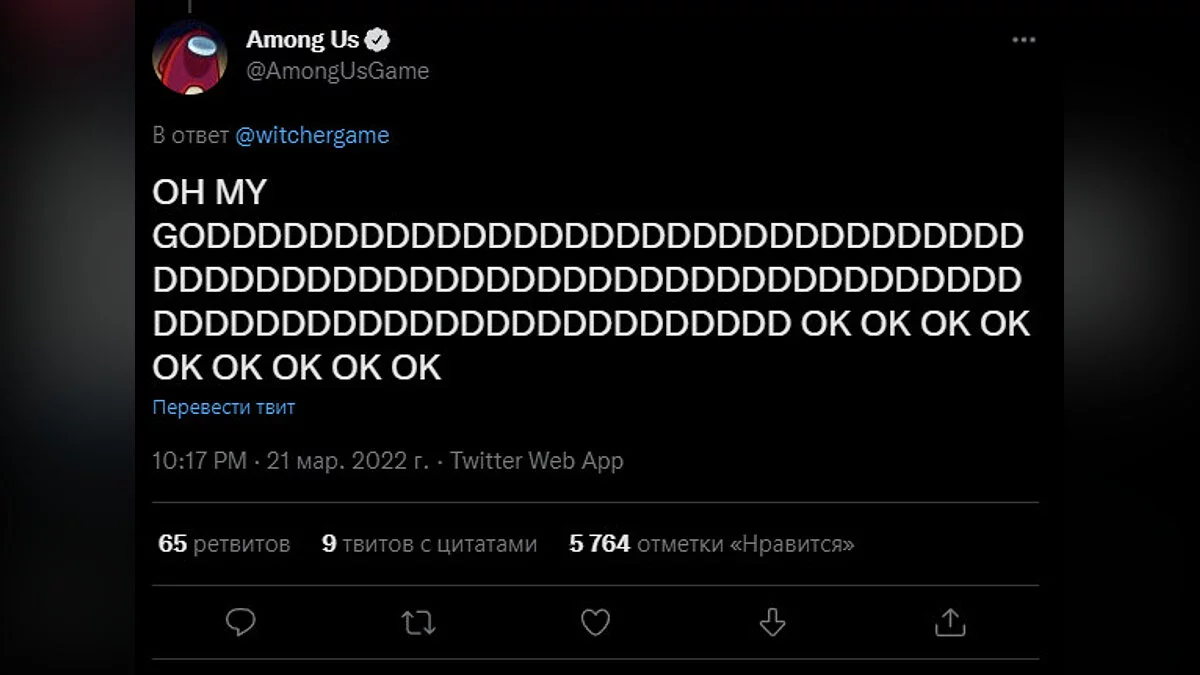Share the tweet via the upload icon

click(949, 622)
